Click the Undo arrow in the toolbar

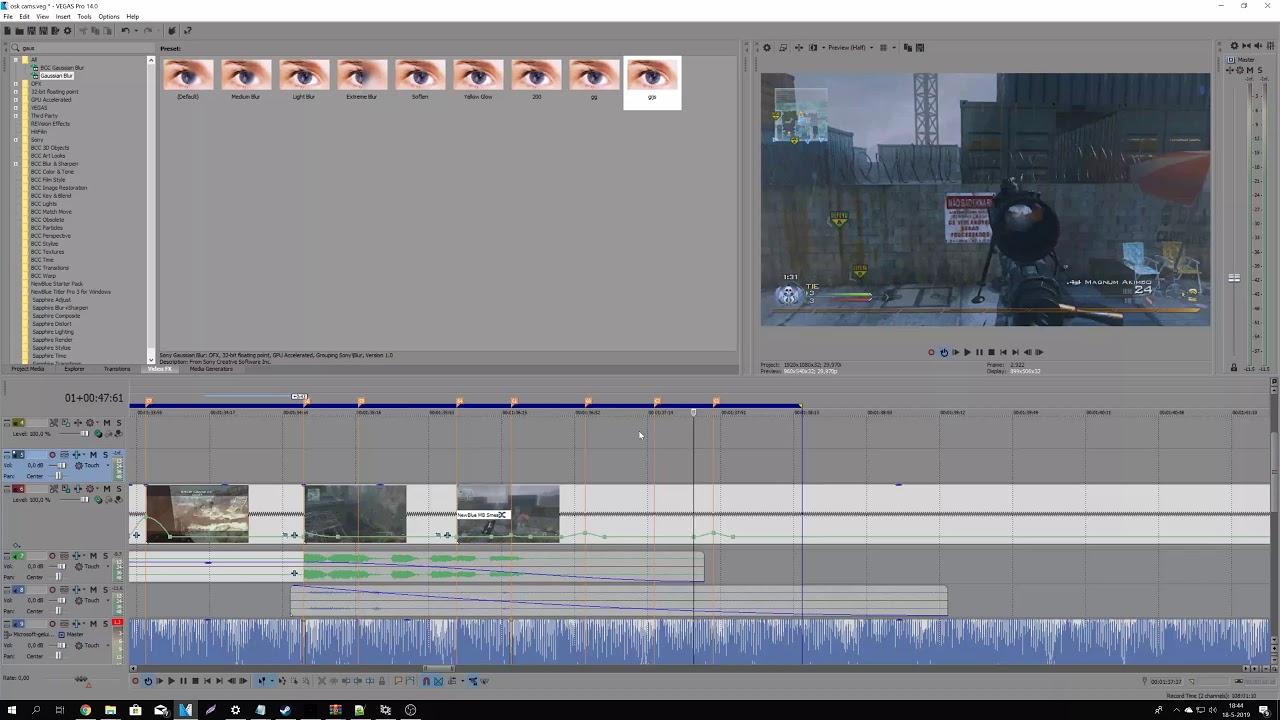coord(125,31)
